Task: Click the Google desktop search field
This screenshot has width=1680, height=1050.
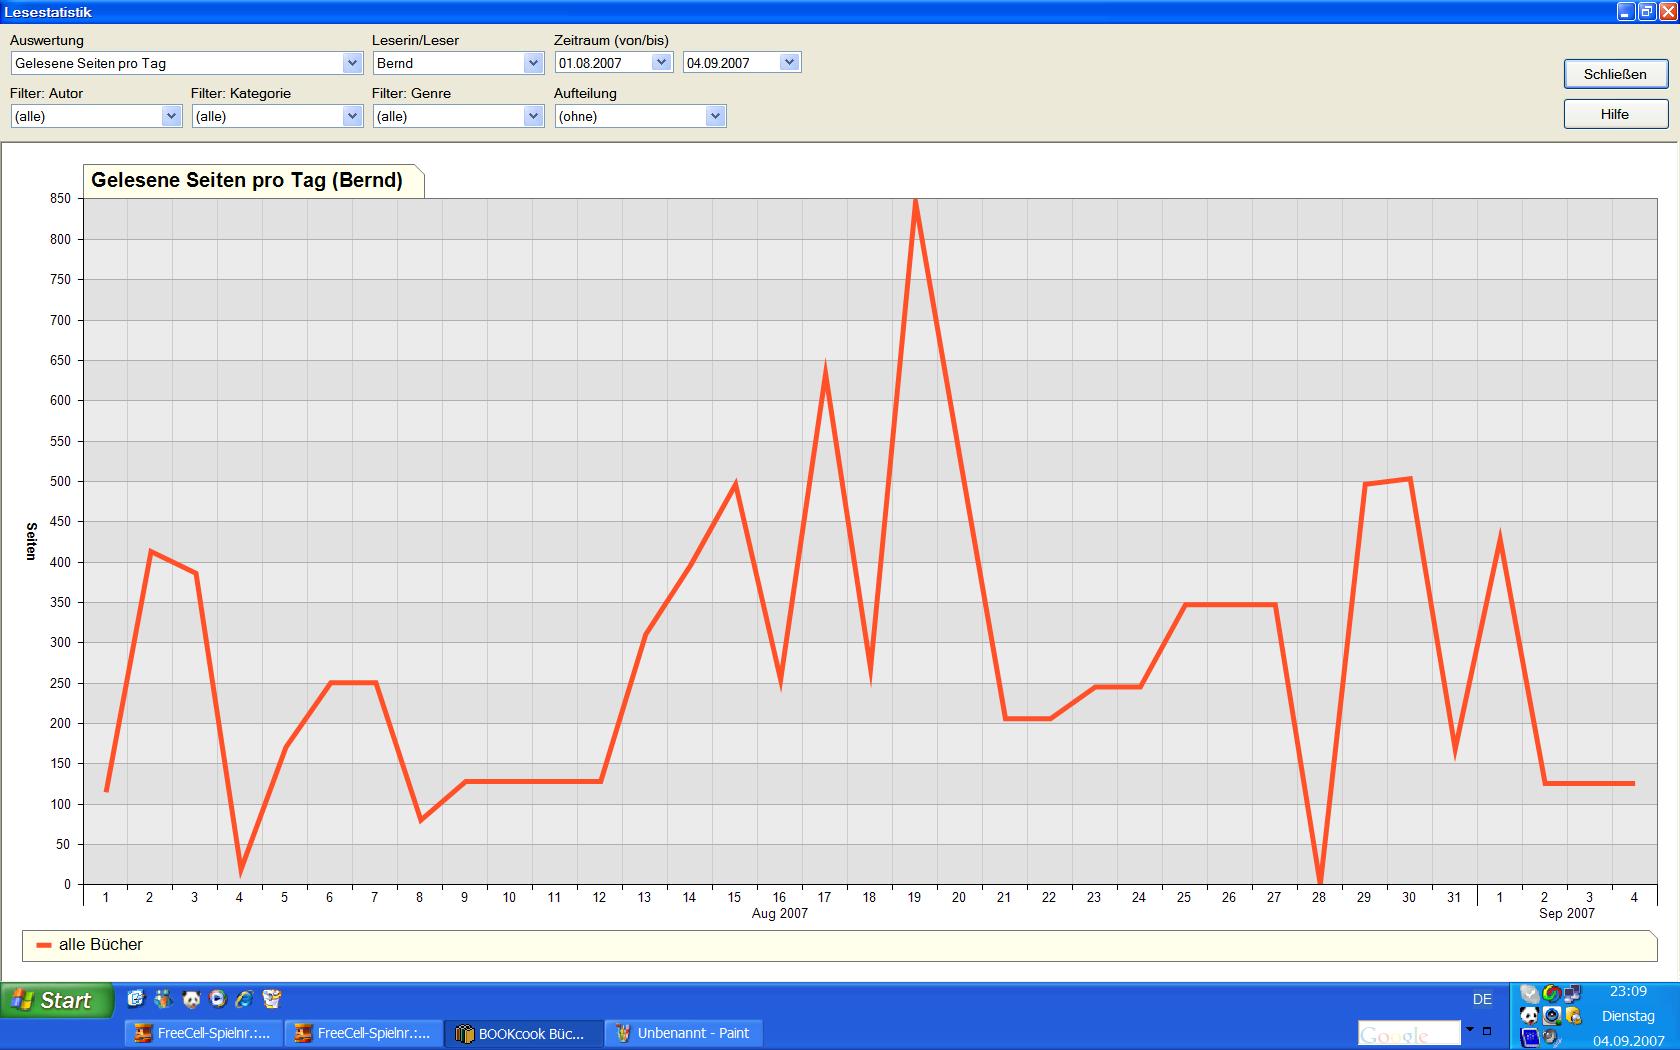Action: (1408, 1033)
